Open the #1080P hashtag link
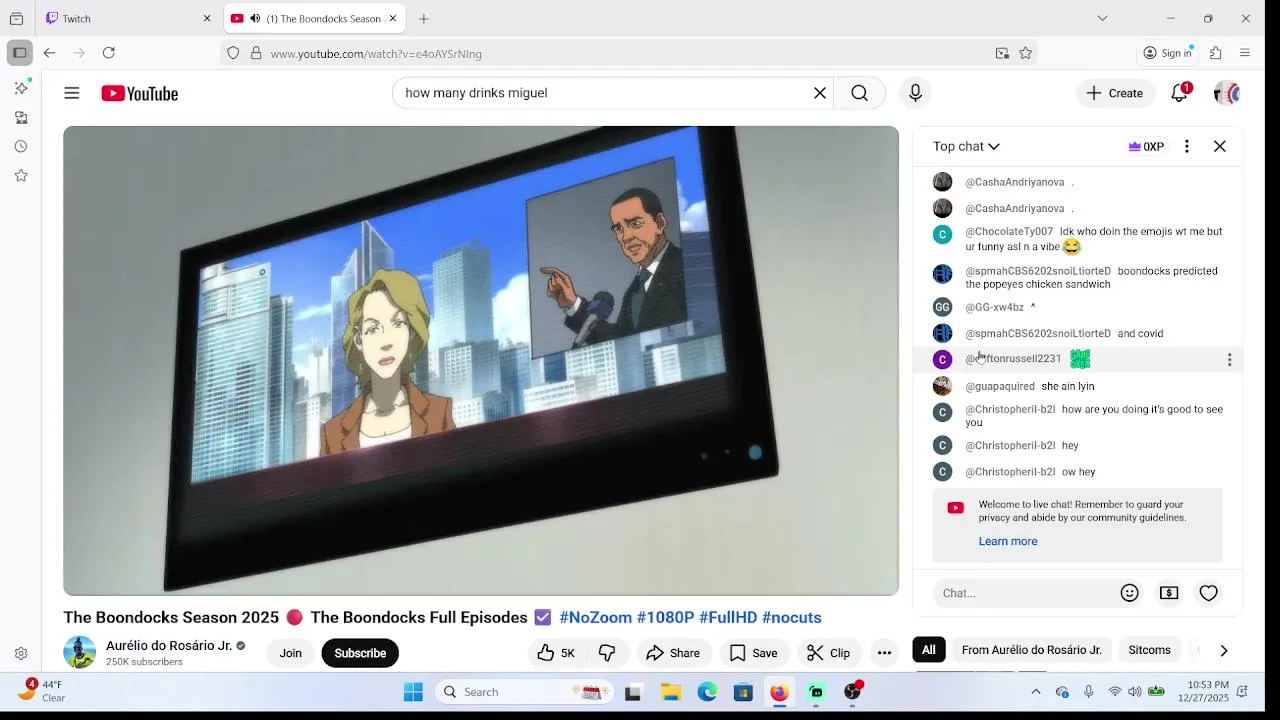The width and height of the screenshot is (1280, 720). [x=666, y=618]
